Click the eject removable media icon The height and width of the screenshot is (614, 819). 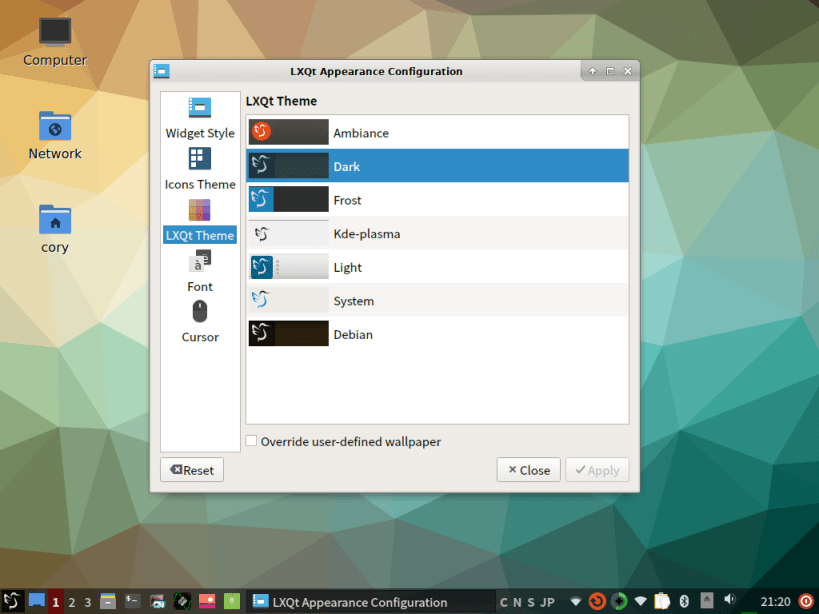click(x=707, y=601)
